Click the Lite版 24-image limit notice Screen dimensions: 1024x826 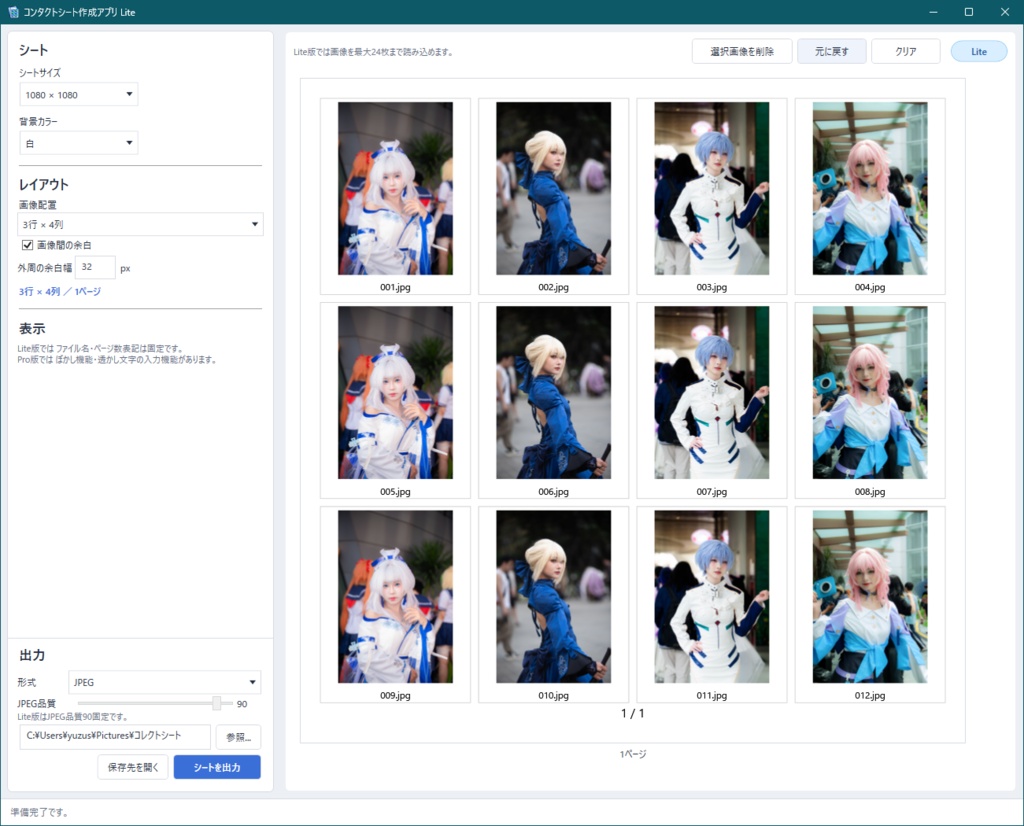[x=373, y=52]
